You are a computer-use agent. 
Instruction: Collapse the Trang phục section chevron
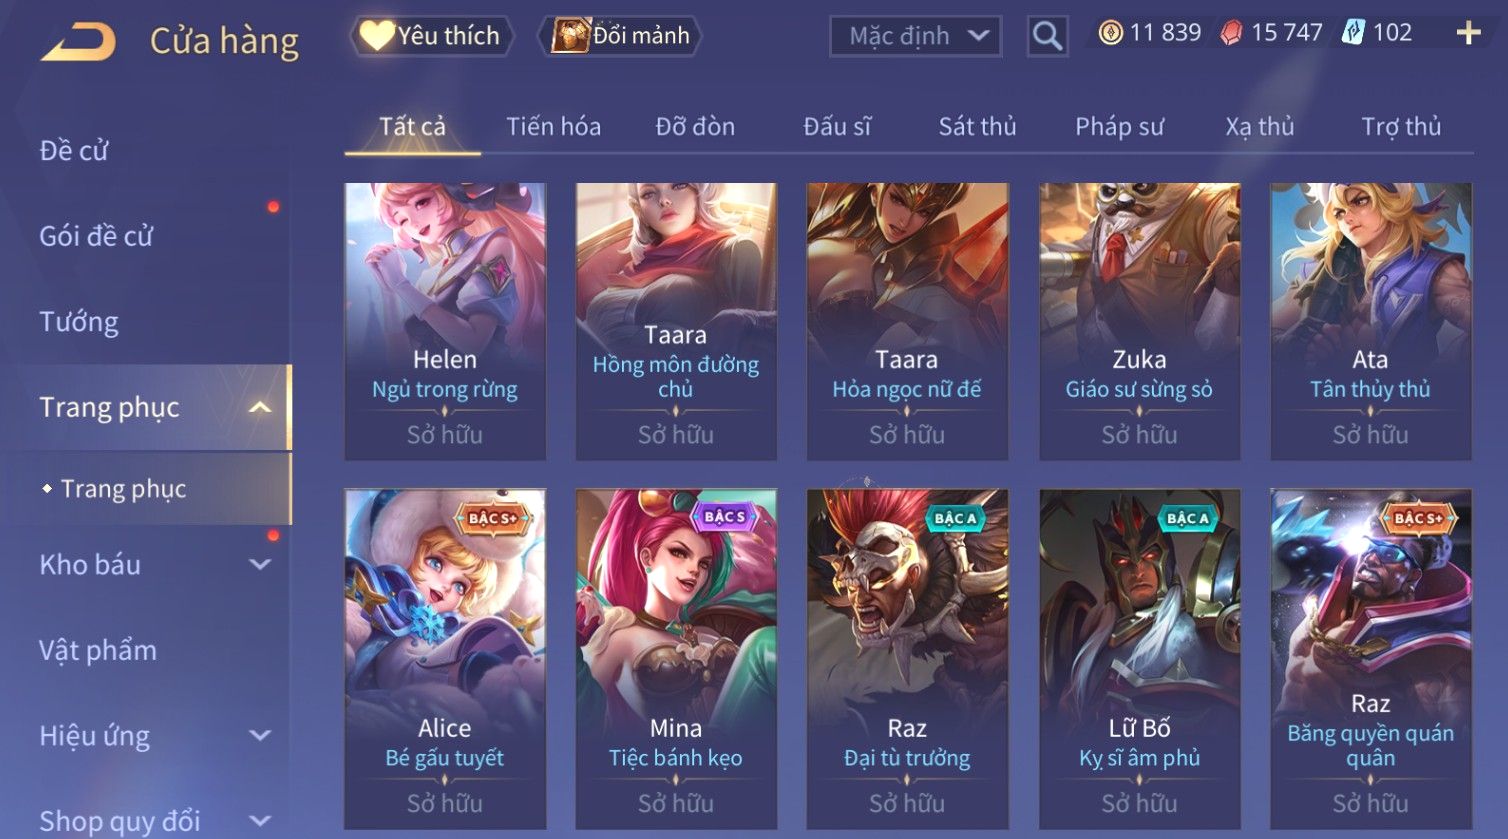[260, 407]
